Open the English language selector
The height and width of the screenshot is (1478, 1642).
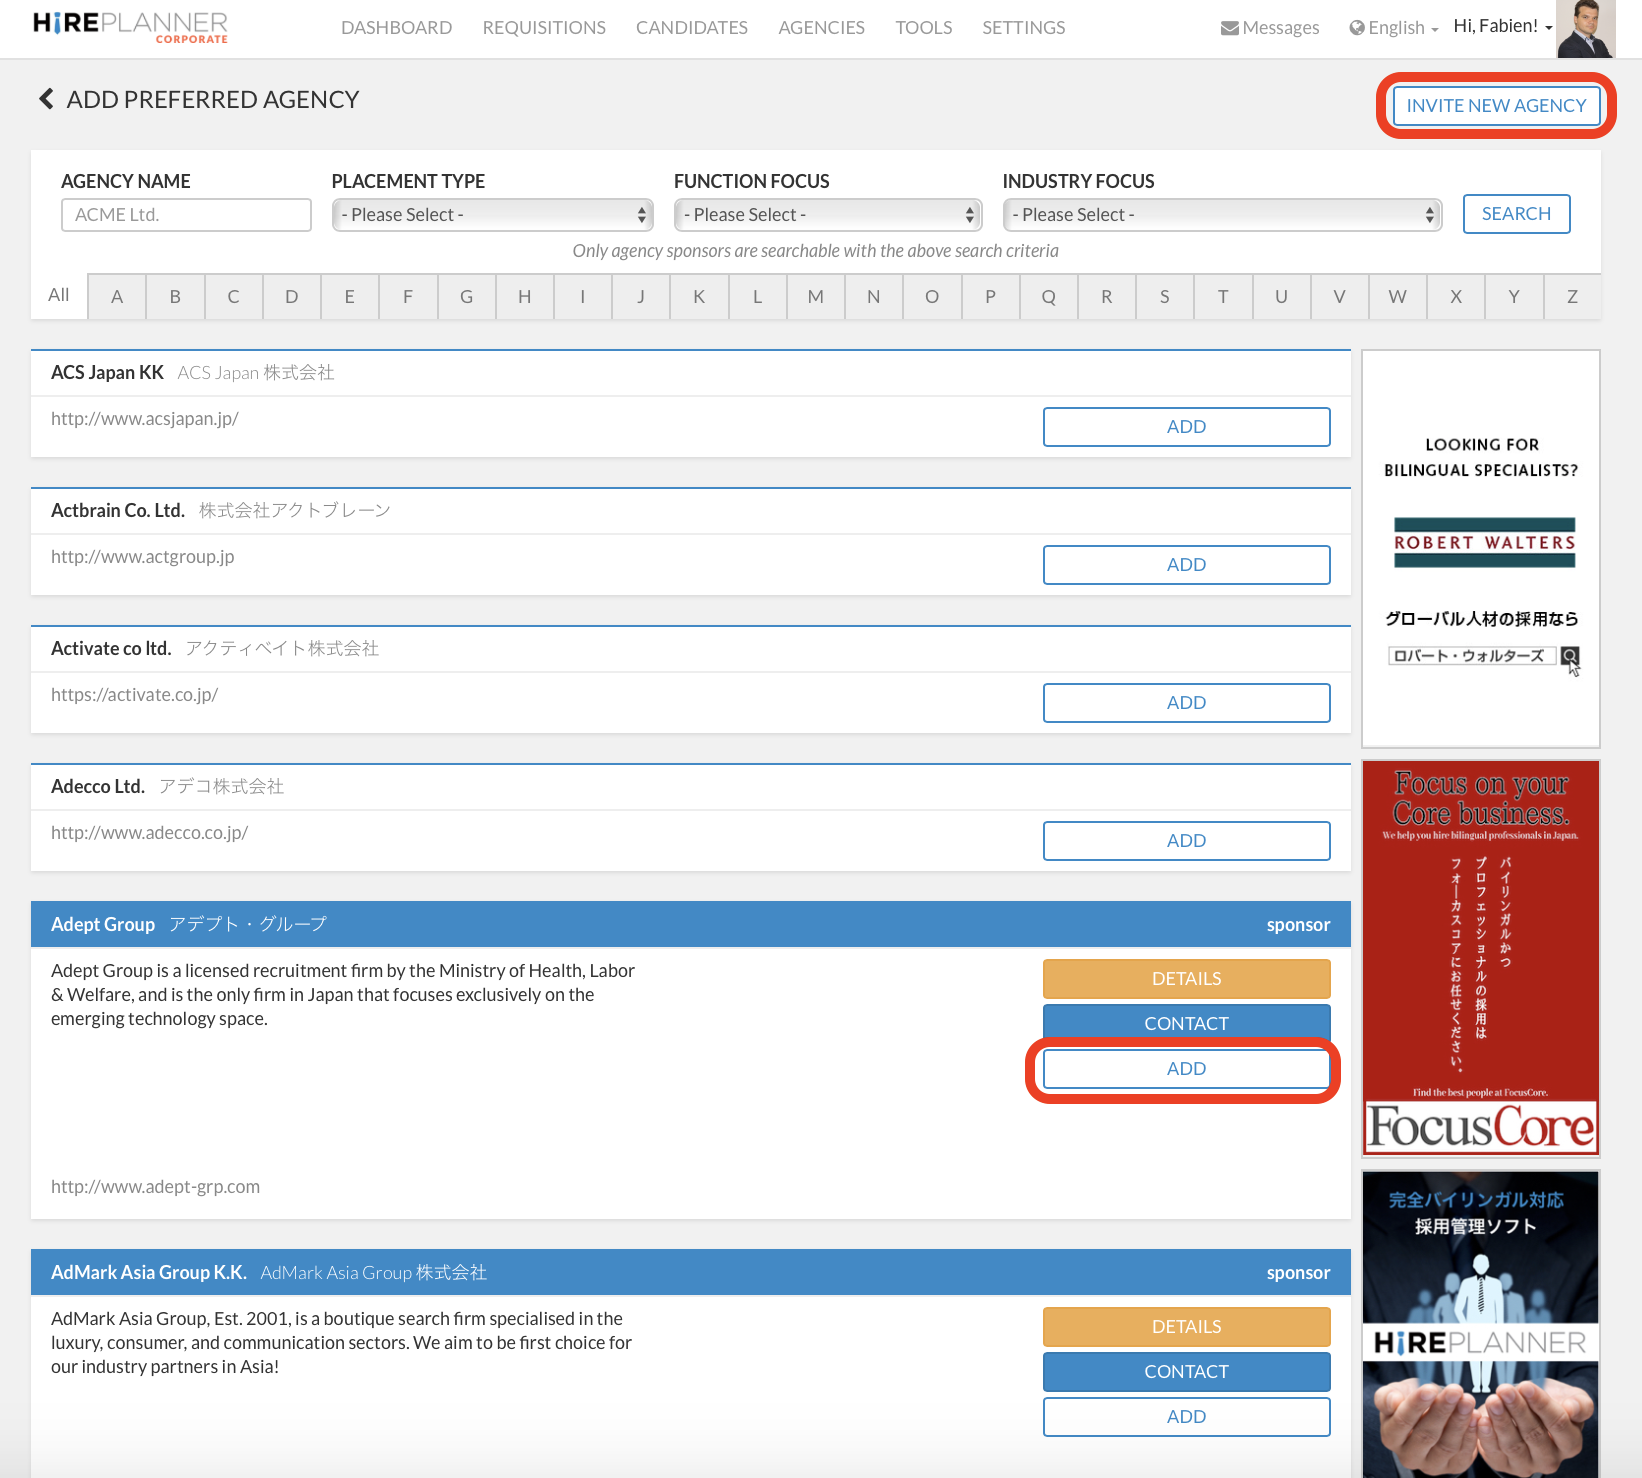(1394, 28)
